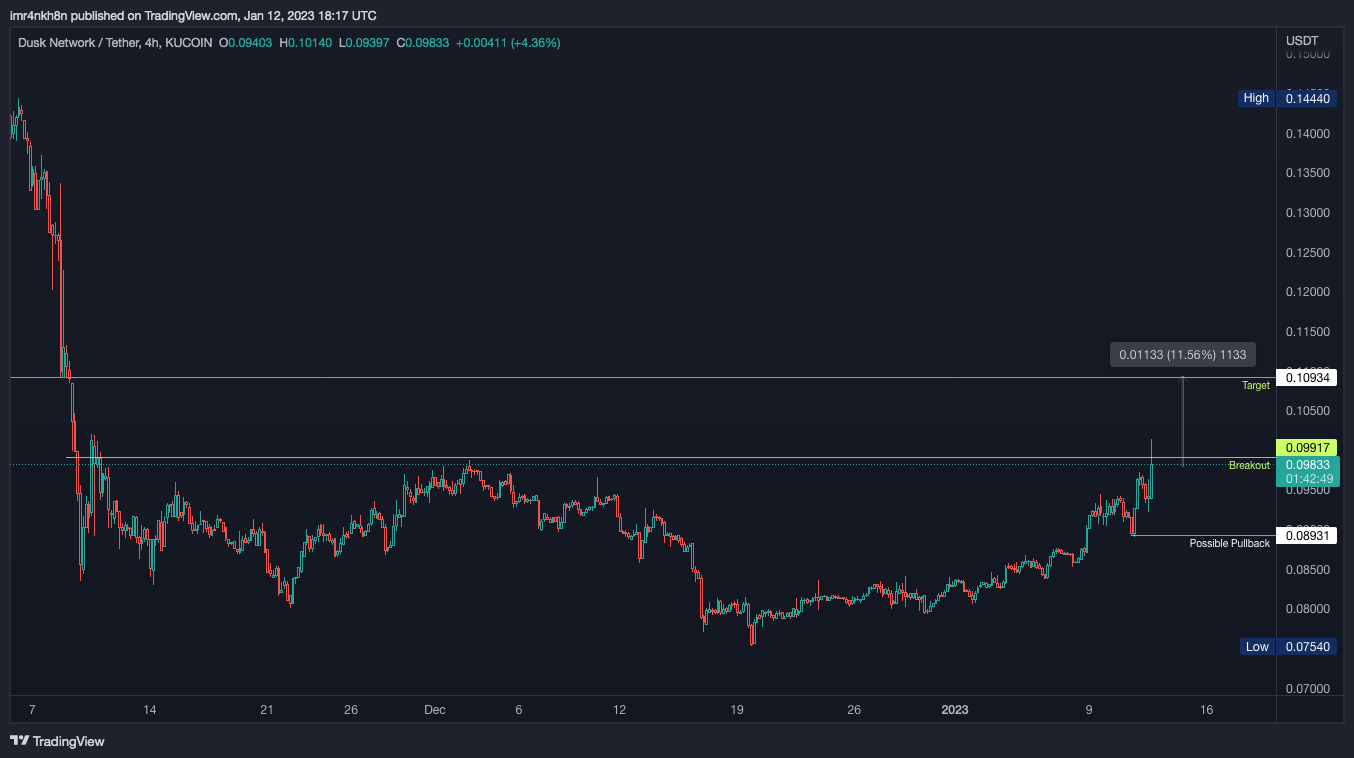Click the Target price tag 0.10934
The image size is (1354, 758).
[1308, 377]
